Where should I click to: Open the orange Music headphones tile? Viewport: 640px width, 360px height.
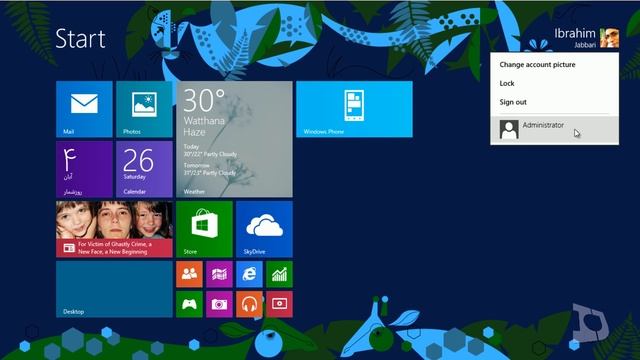click(x=249, y=304)
